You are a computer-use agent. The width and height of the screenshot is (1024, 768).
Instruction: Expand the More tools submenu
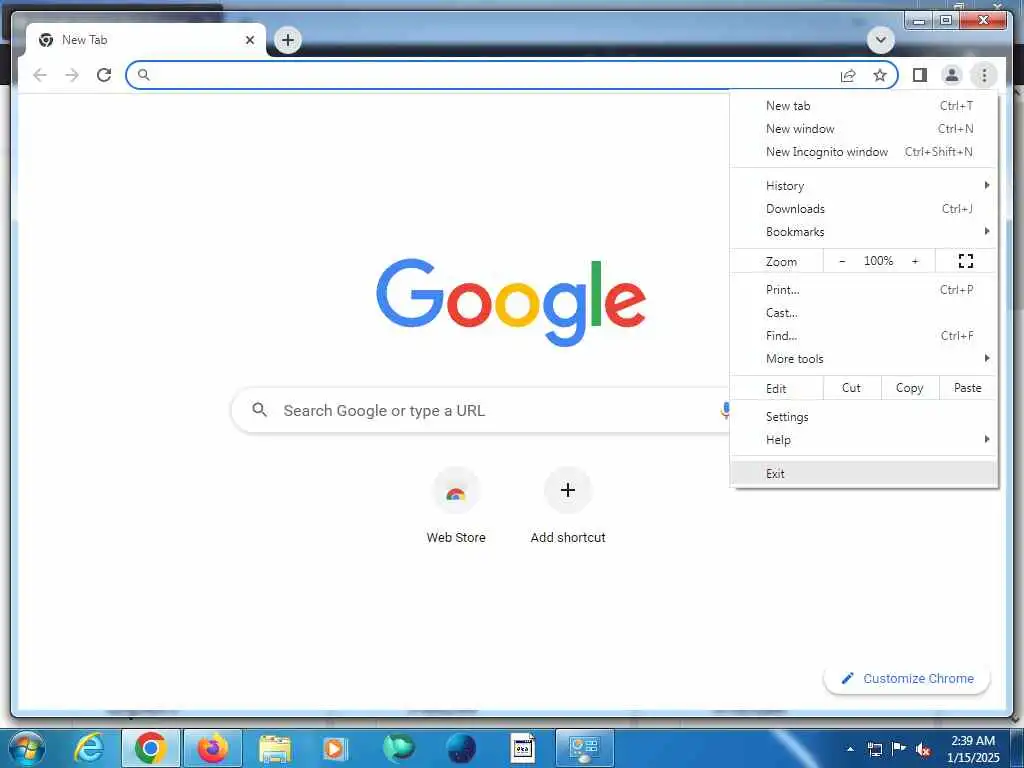coord(864,359)
